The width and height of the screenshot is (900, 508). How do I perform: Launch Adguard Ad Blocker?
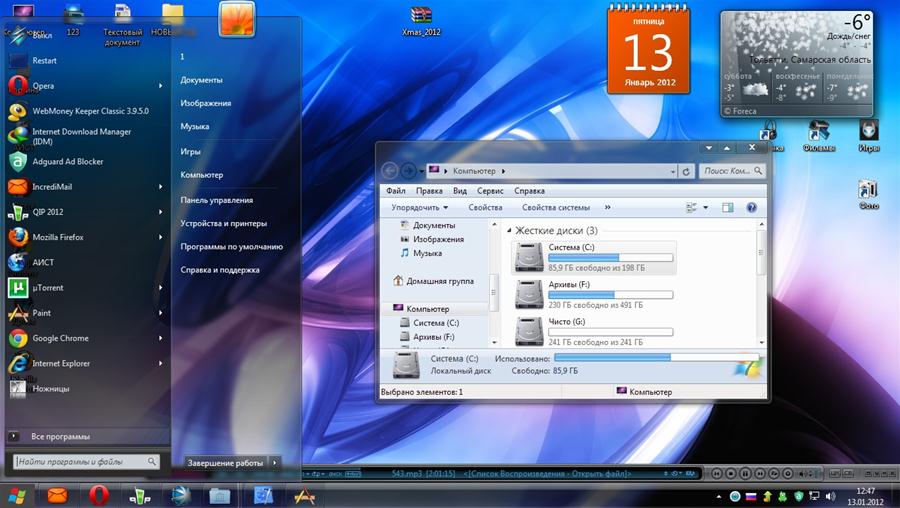[67, 161]
